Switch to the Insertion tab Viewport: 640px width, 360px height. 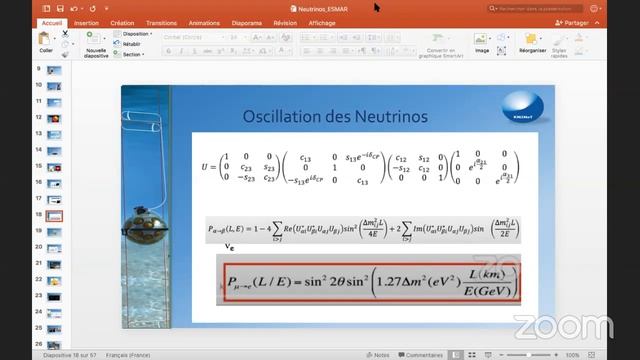coord(86,23)
